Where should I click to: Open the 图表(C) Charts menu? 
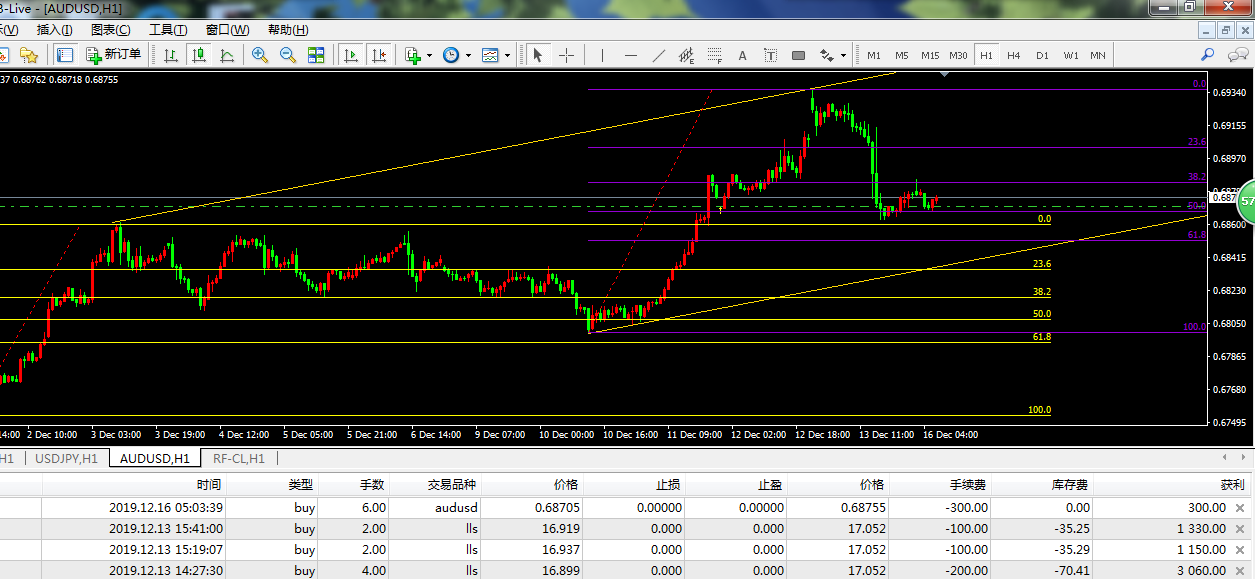pos(110,30)
